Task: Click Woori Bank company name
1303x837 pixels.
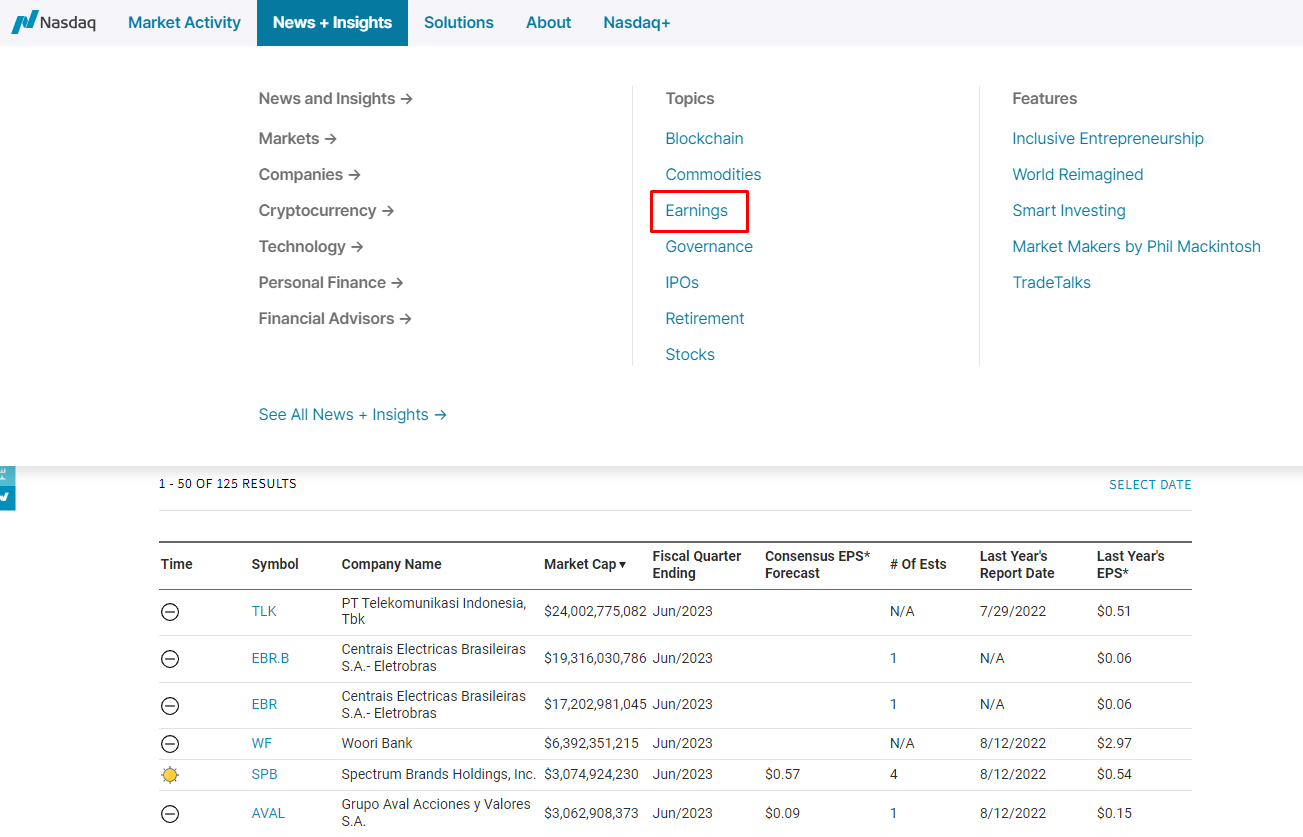Action: [x=377, y=743]
